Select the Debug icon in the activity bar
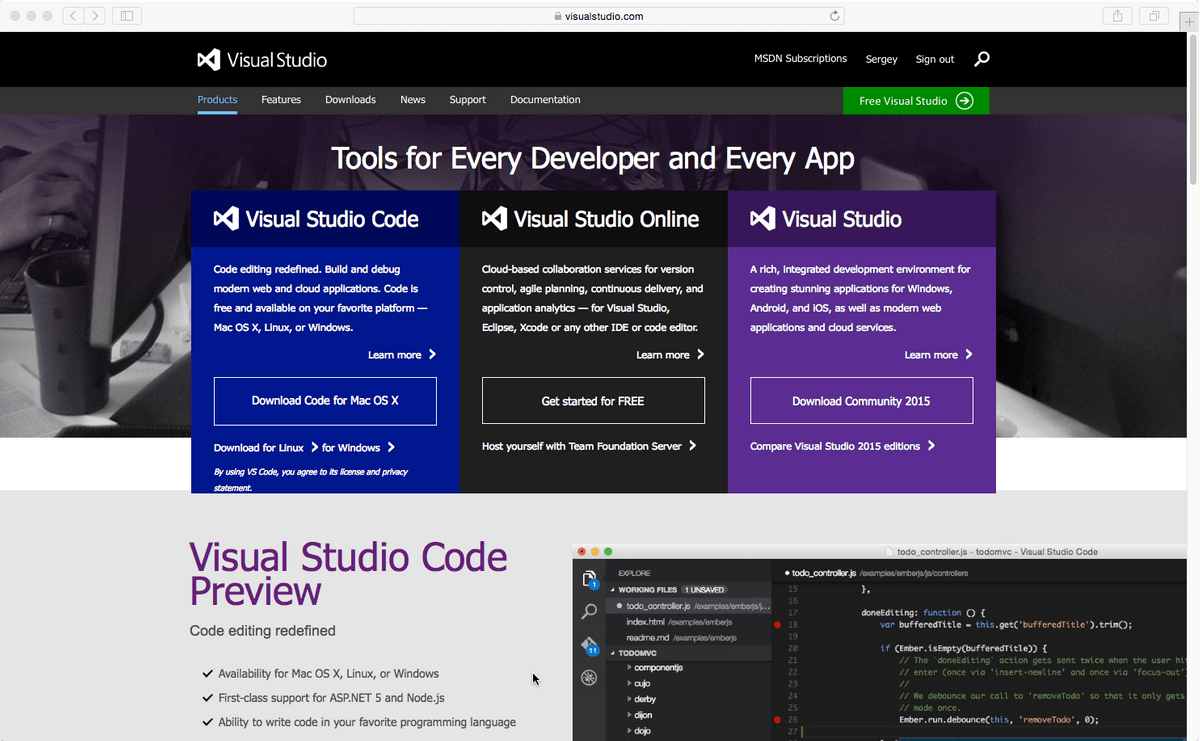This screenshot has height=741, width=1200. [588, 677]
